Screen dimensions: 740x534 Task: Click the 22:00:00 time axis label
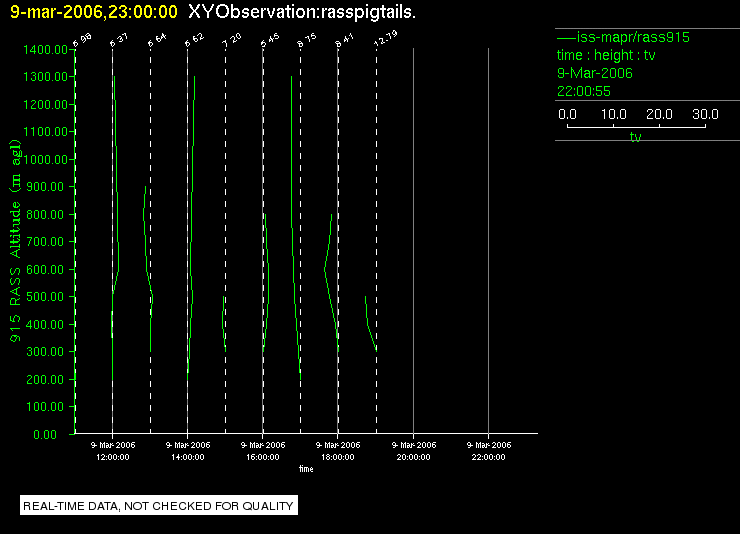click(488, 457)
